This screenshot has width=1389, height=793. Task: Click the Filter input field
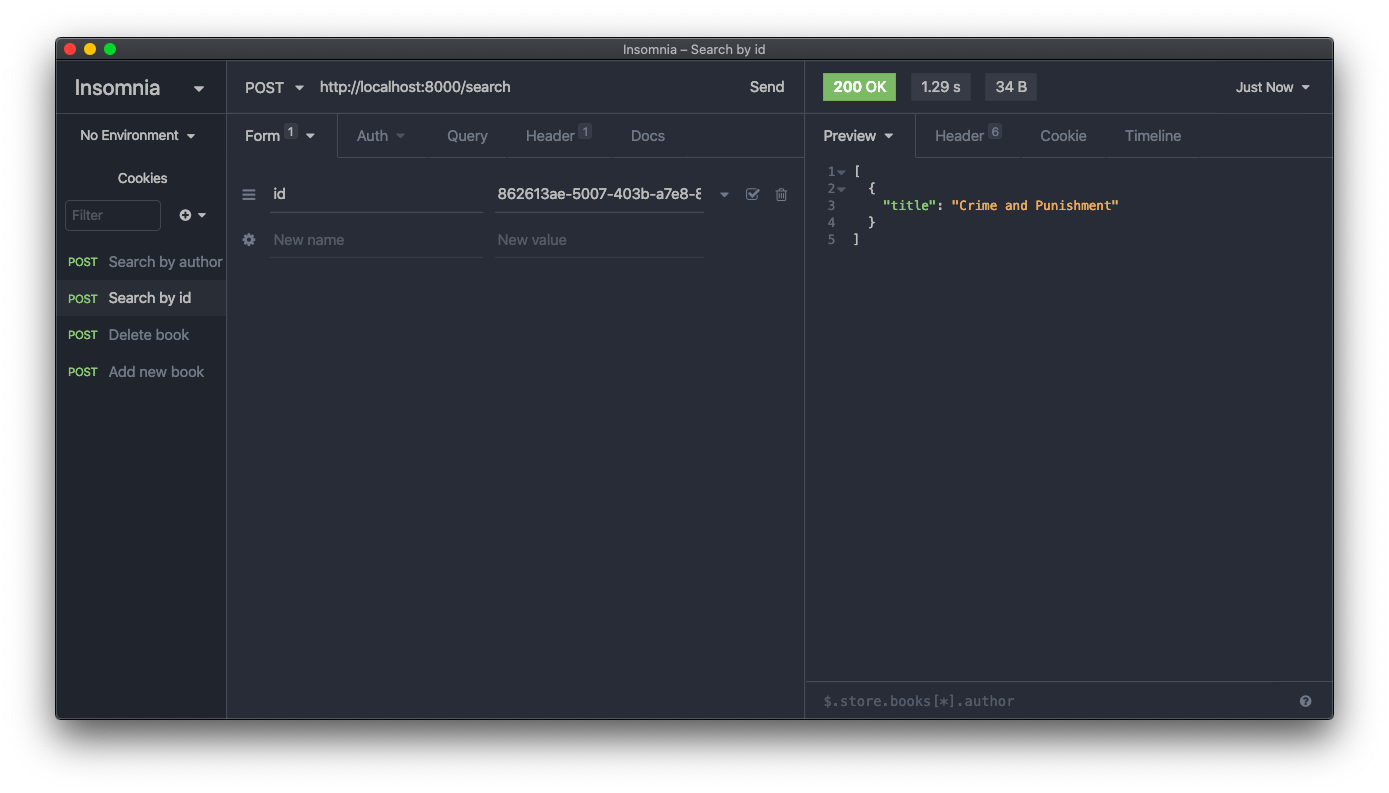click(112, 215)
